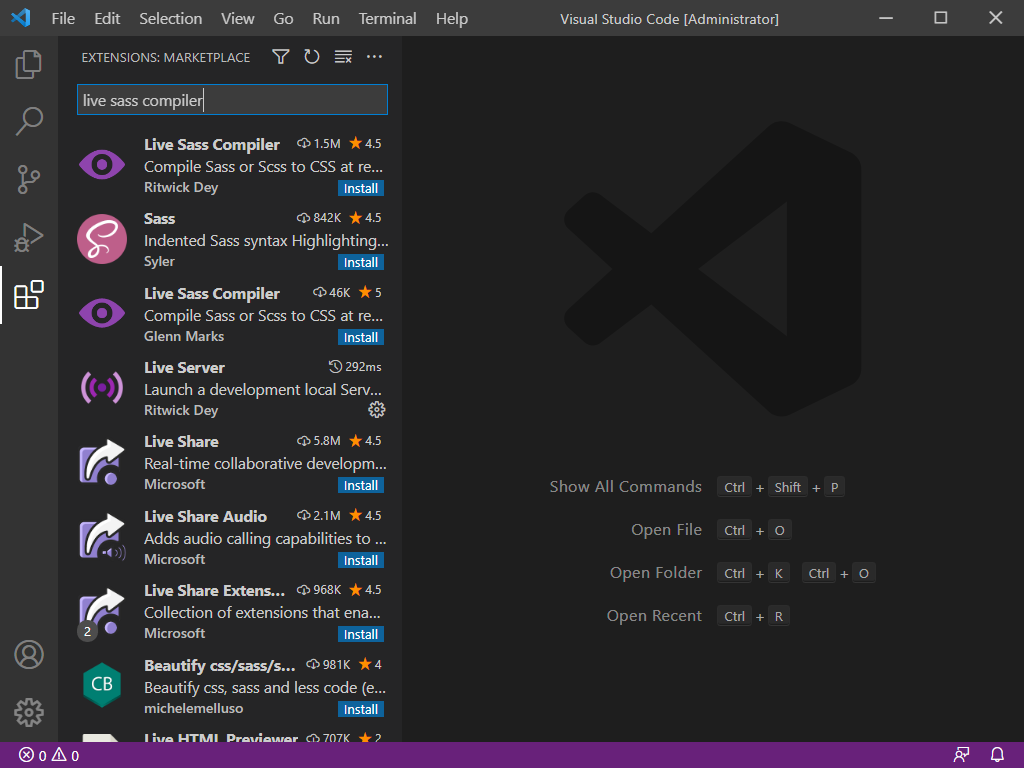This screenshot has height=768, width=1024.
Task: Click the Open Recent label
Action: click(654, 616)
